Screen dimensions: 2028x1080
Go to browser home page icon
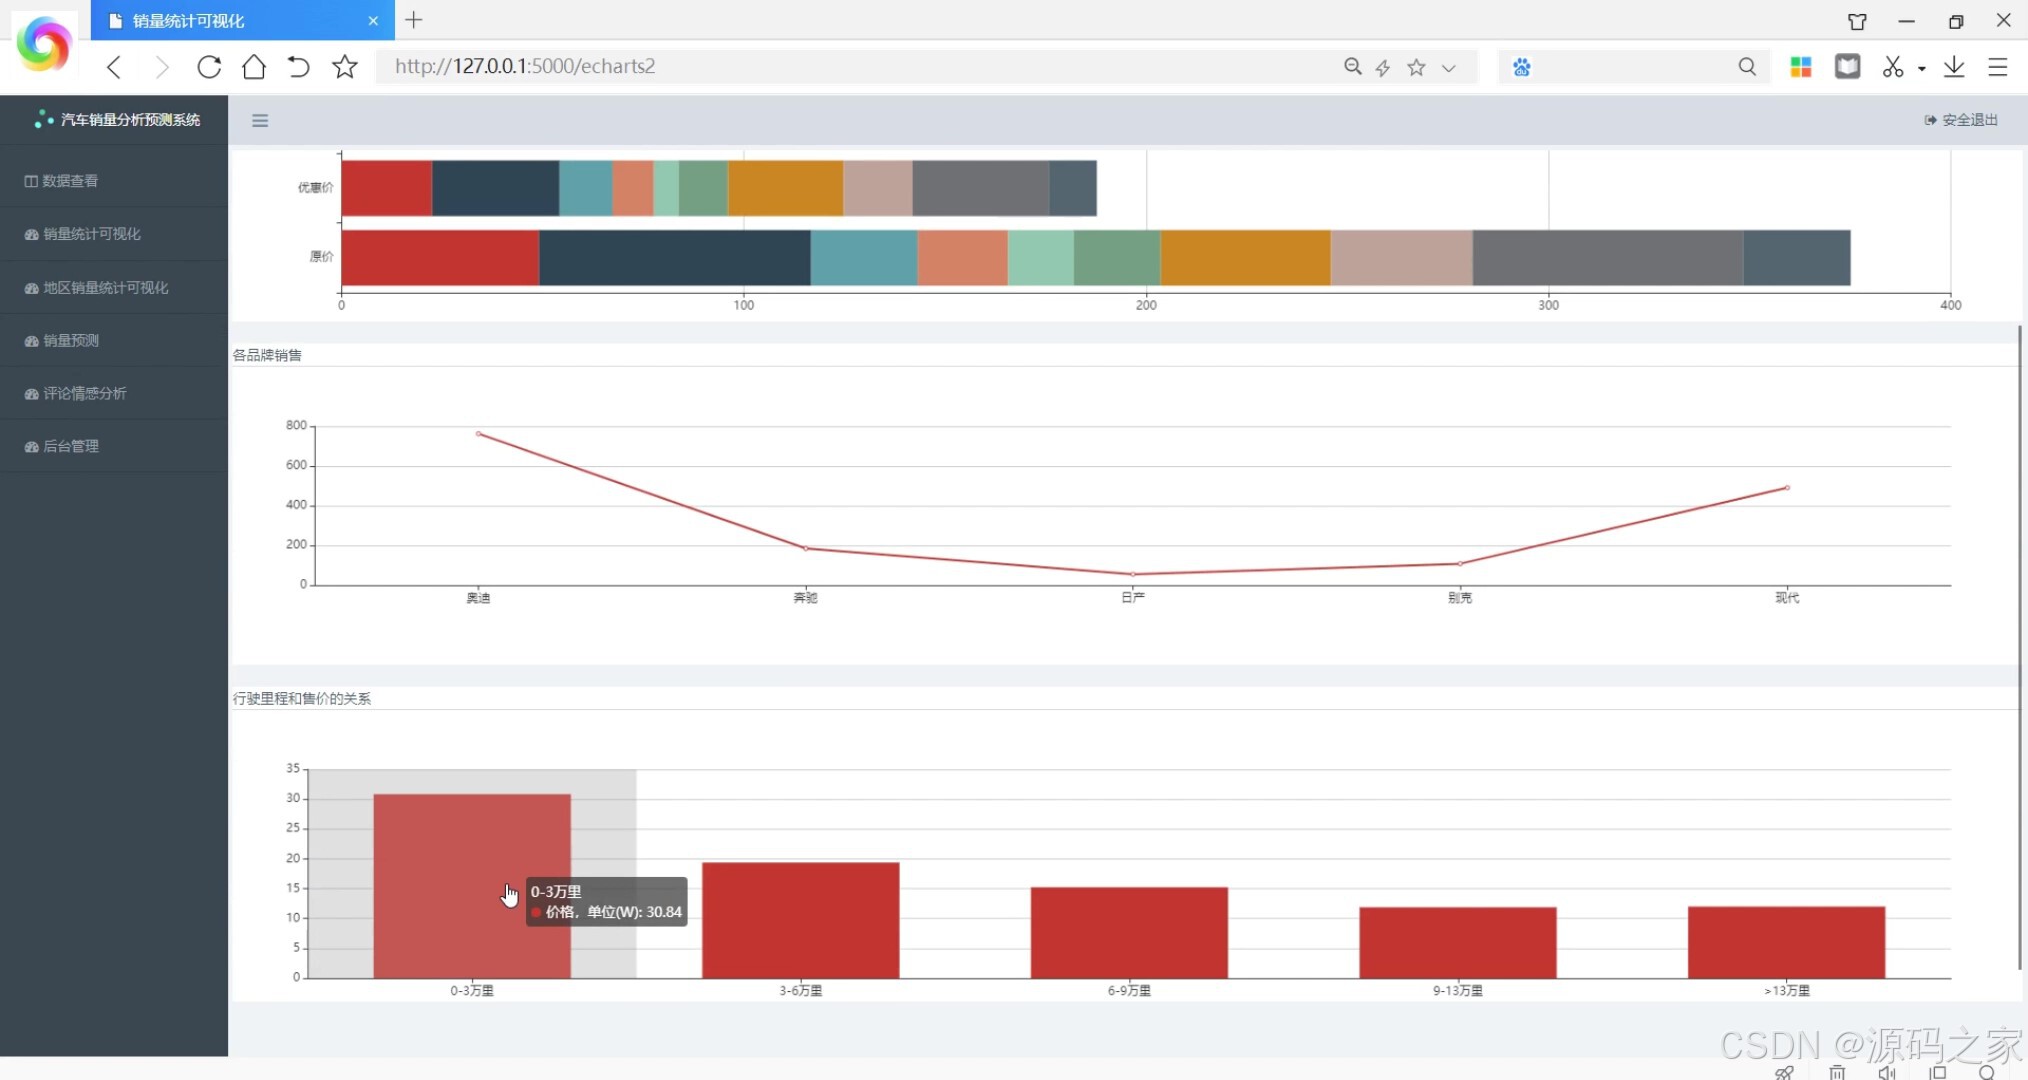point(254,67)
